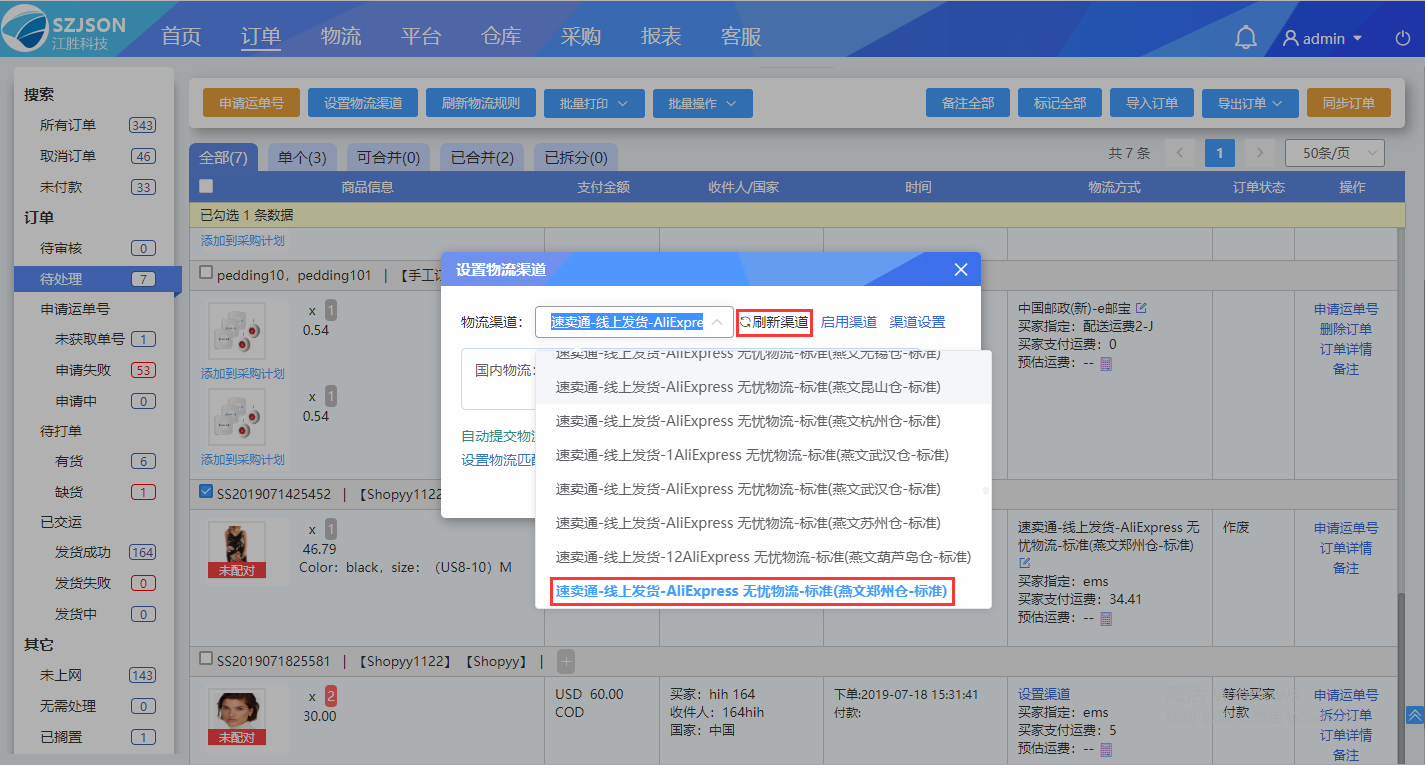Open the admin user menu
This screenshot has width=1425, height=765.
(x=1323, y=39)
